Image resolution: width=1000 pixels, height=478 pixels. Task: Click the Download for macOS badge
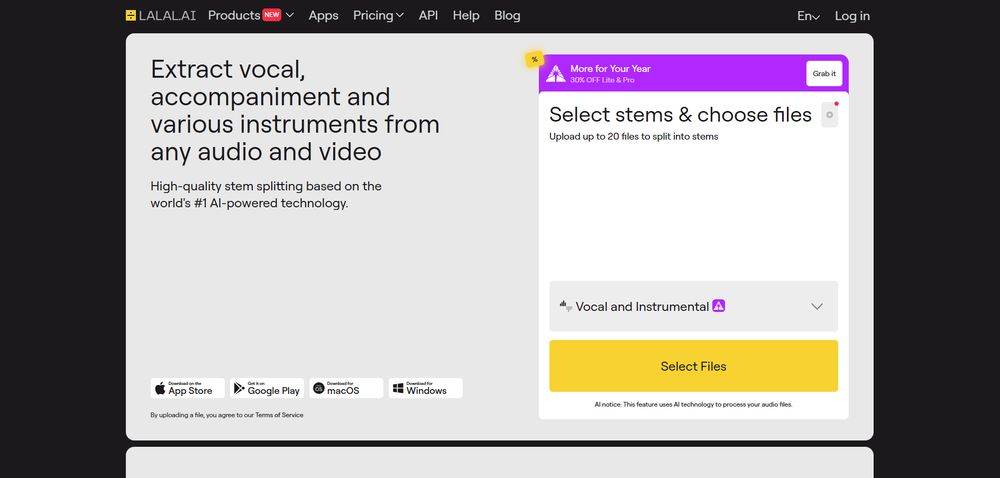point(347,388)
